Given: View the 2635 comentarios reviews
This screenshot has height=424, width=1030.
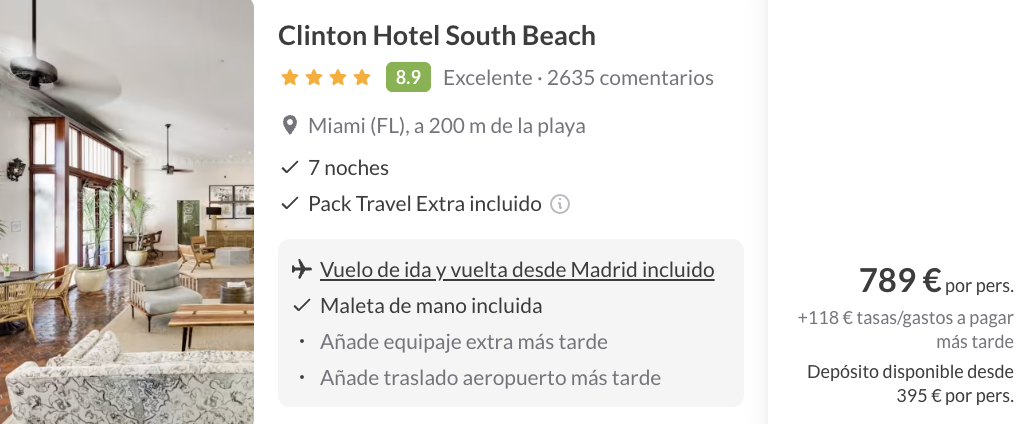Looking at the screenshot, I should tap(630, 77).
